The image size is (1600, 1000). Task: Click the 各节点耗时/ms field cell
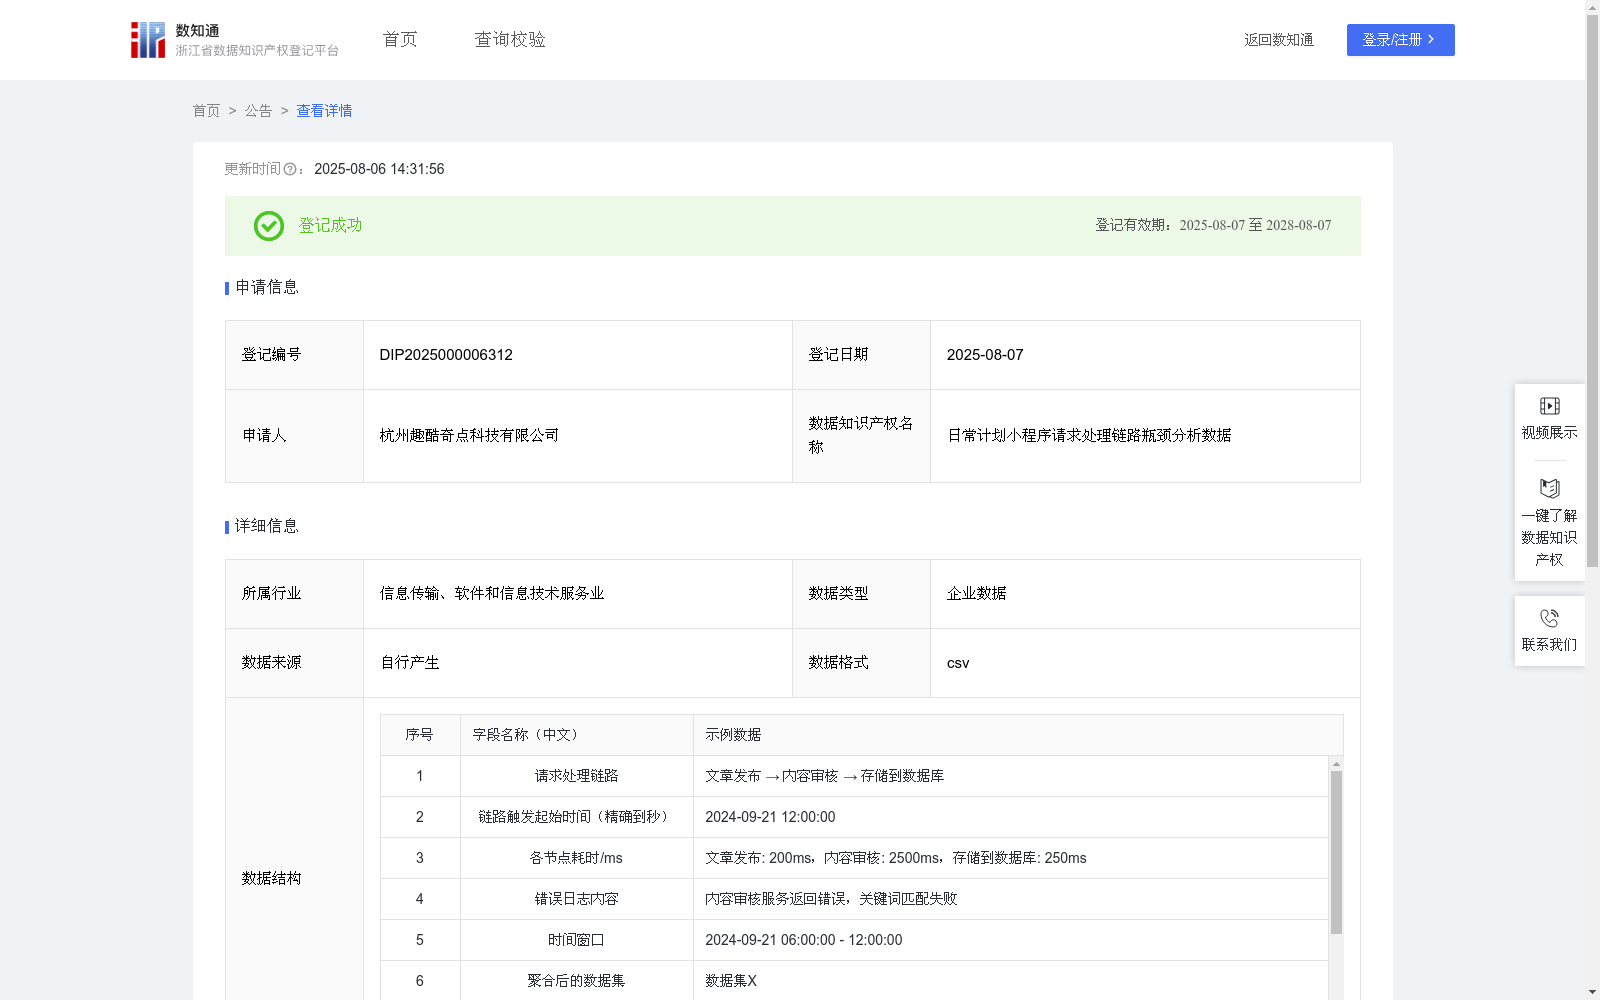[577, 858]
